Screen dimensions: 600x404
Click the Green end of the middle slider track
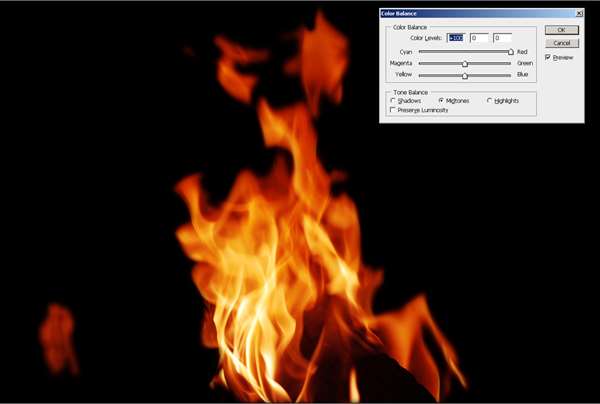[510, 63]
